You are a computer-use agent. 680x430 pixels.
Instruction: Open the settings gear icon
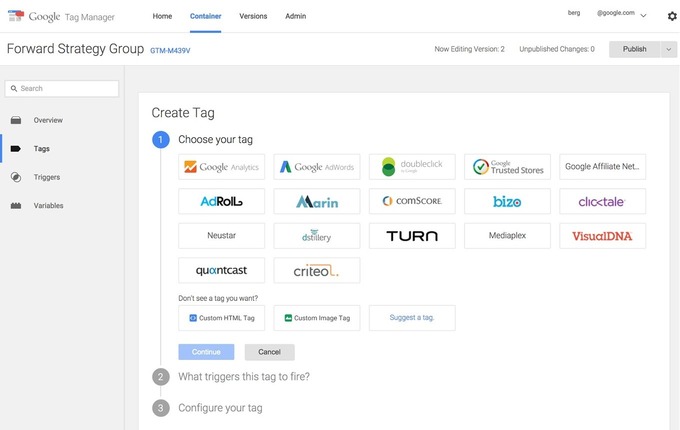[x=672, y=16]
